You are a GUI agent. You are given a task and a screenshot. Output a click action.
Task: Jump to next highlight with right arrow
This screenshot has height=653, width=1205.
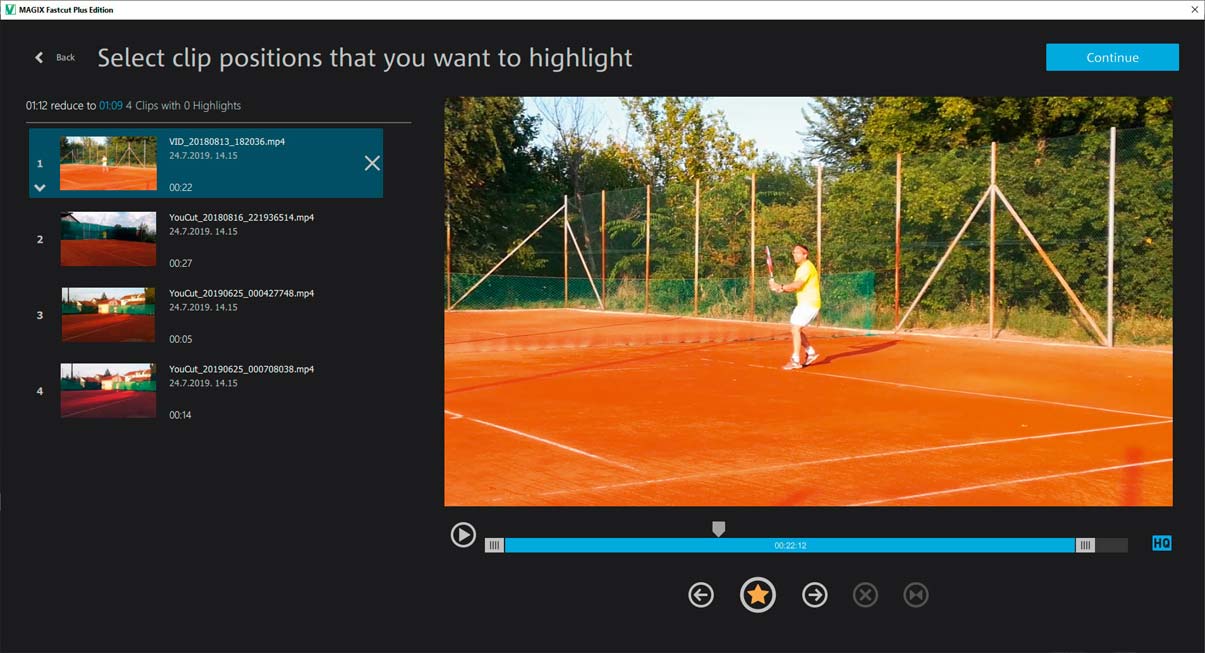point(815,595)
